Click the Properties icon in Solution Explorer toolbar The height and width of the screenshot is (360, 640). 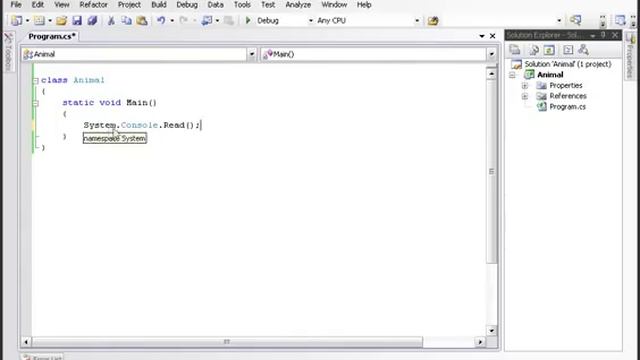click(515, 50)
